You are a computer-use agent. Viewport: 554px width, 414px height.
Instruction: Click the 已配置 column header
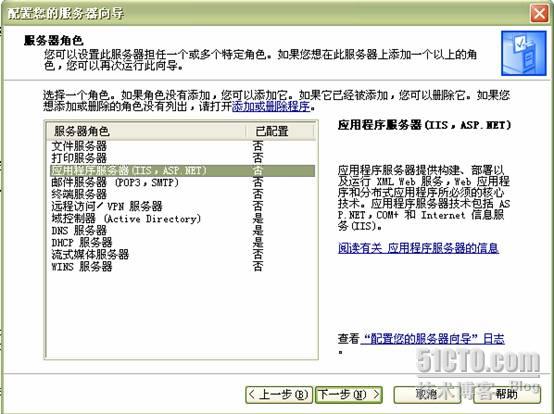click(280, 131)
